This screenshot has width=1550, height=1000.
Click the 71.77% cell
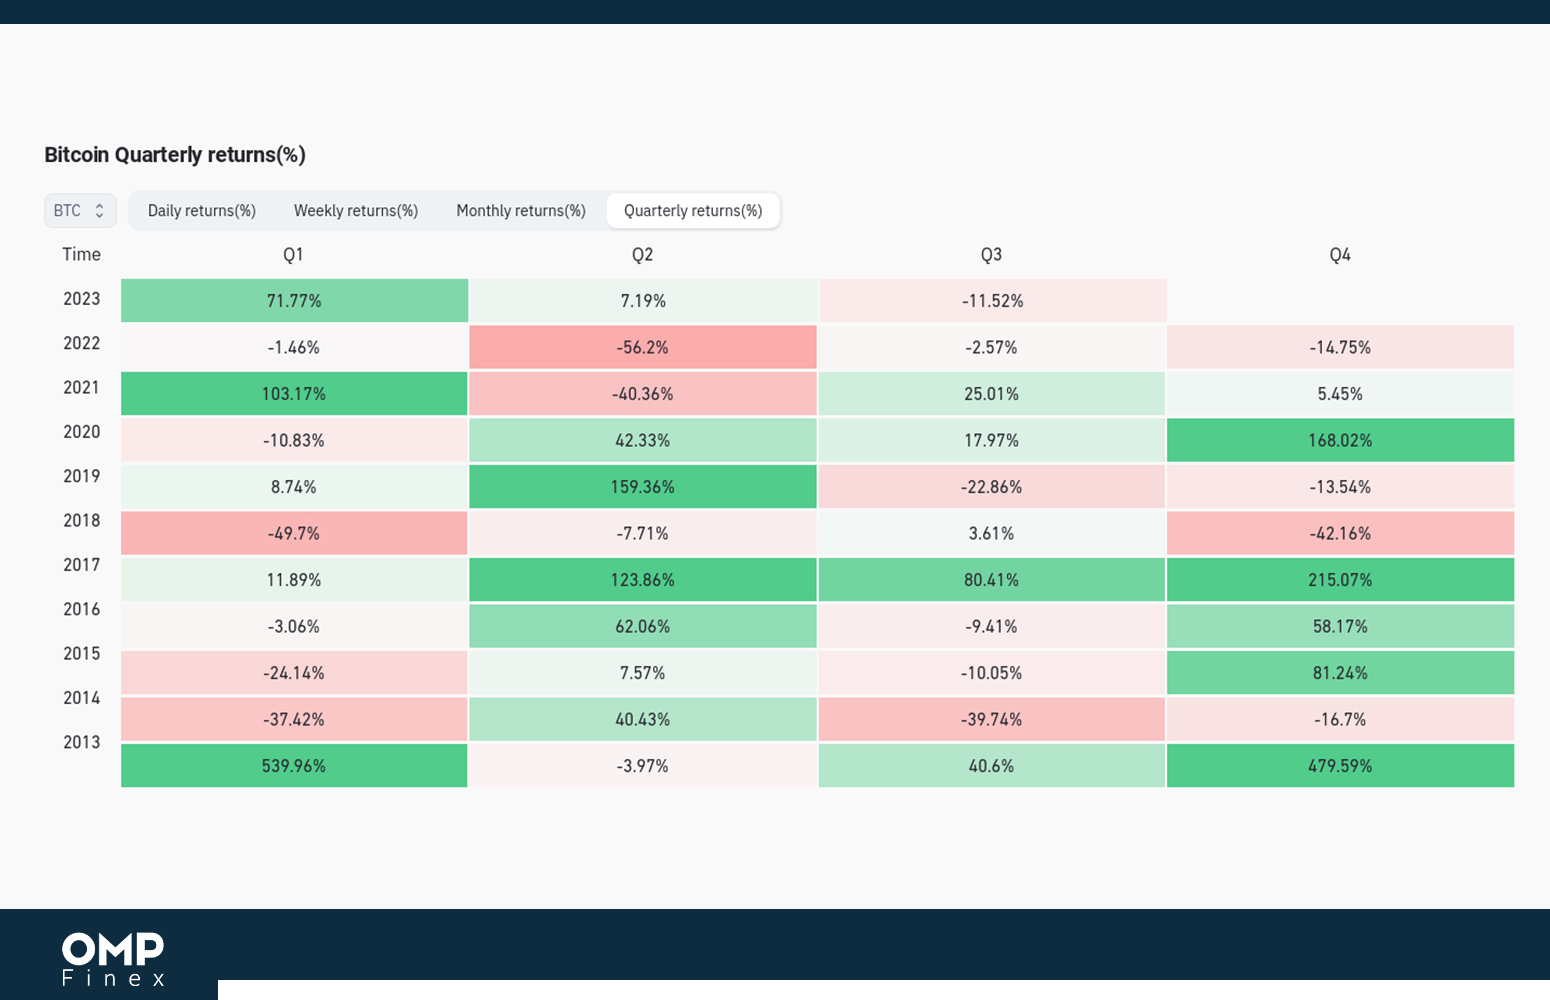[x=294, y=301]
